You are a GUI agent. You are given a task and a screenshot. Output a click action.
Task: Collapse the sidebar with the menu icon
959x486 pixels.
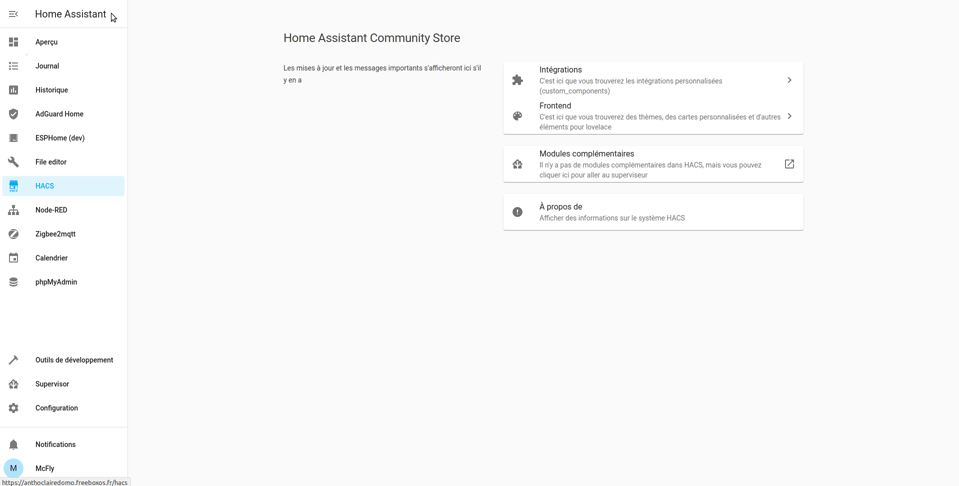pos(13,14)
